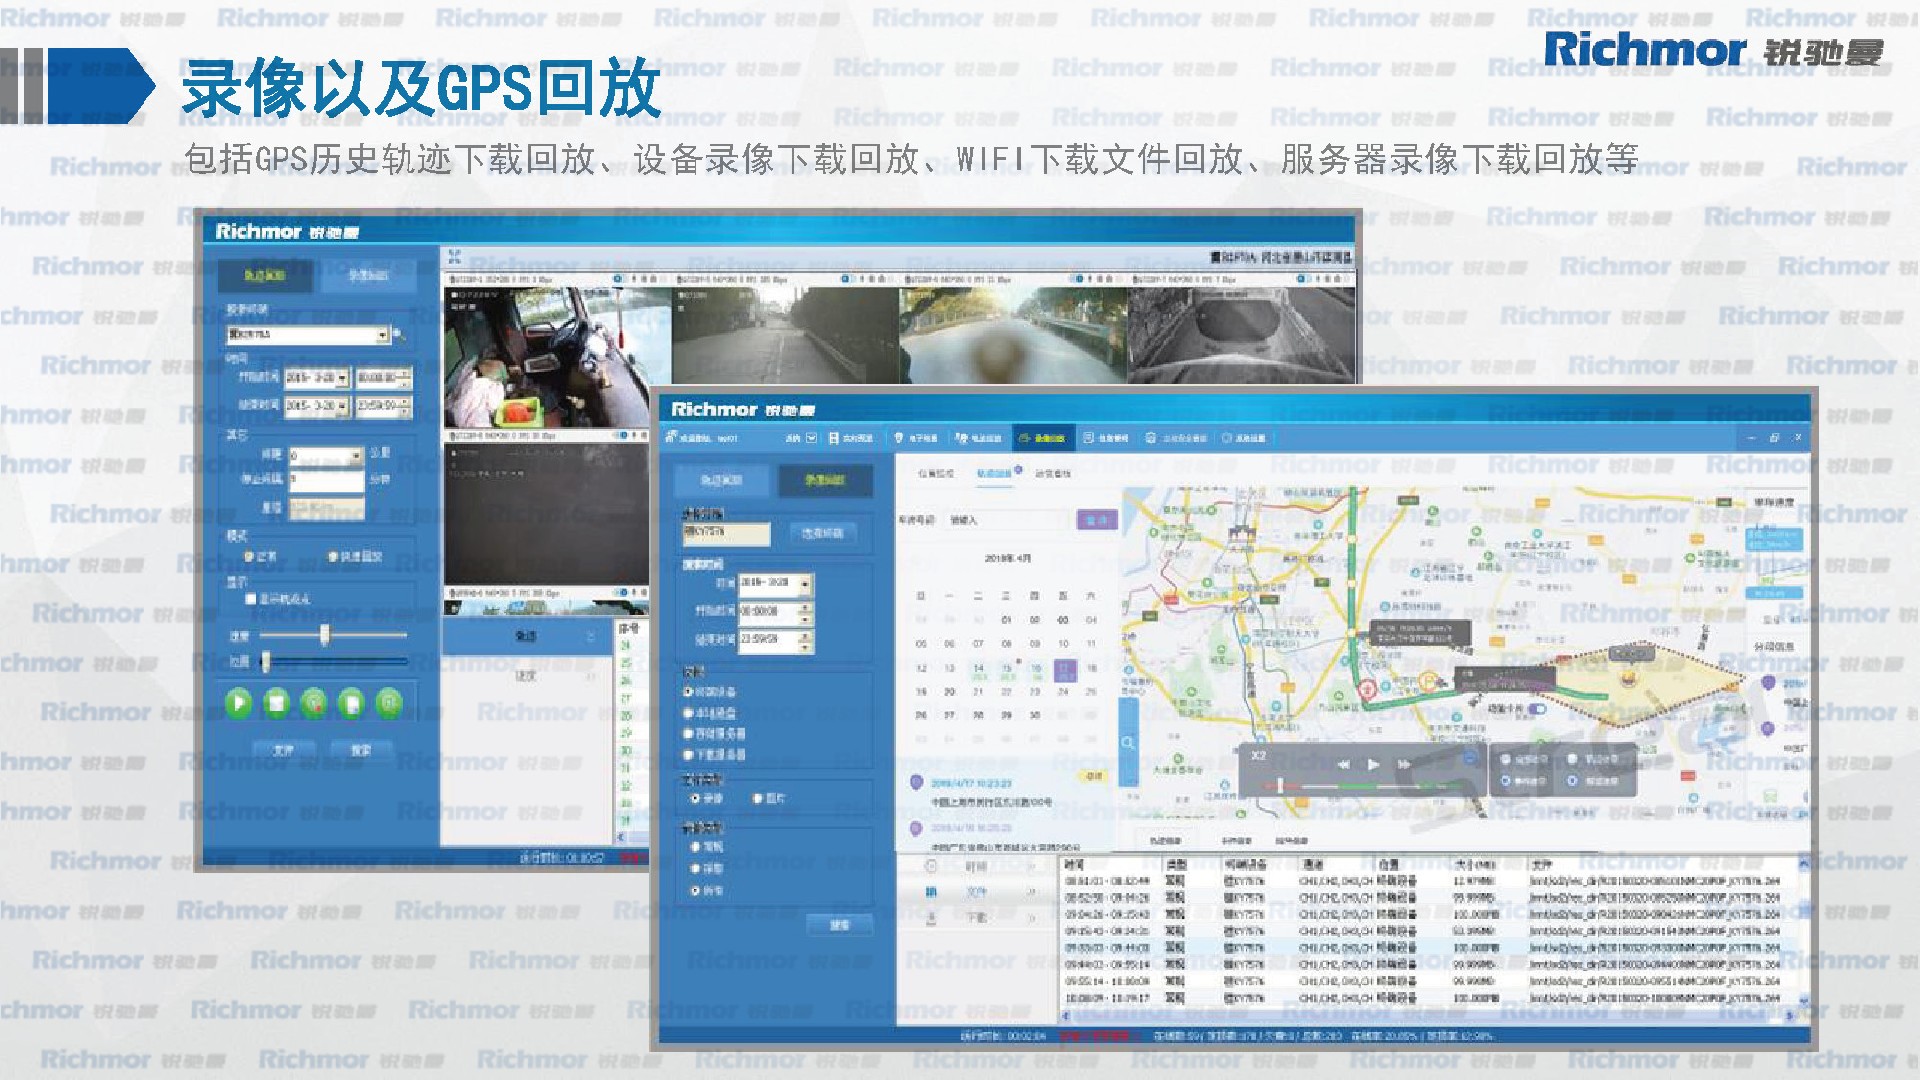Click X2 speed label on map playback bar
The width and height of the screenshot is (1920, 1080).
point(1259,755)
